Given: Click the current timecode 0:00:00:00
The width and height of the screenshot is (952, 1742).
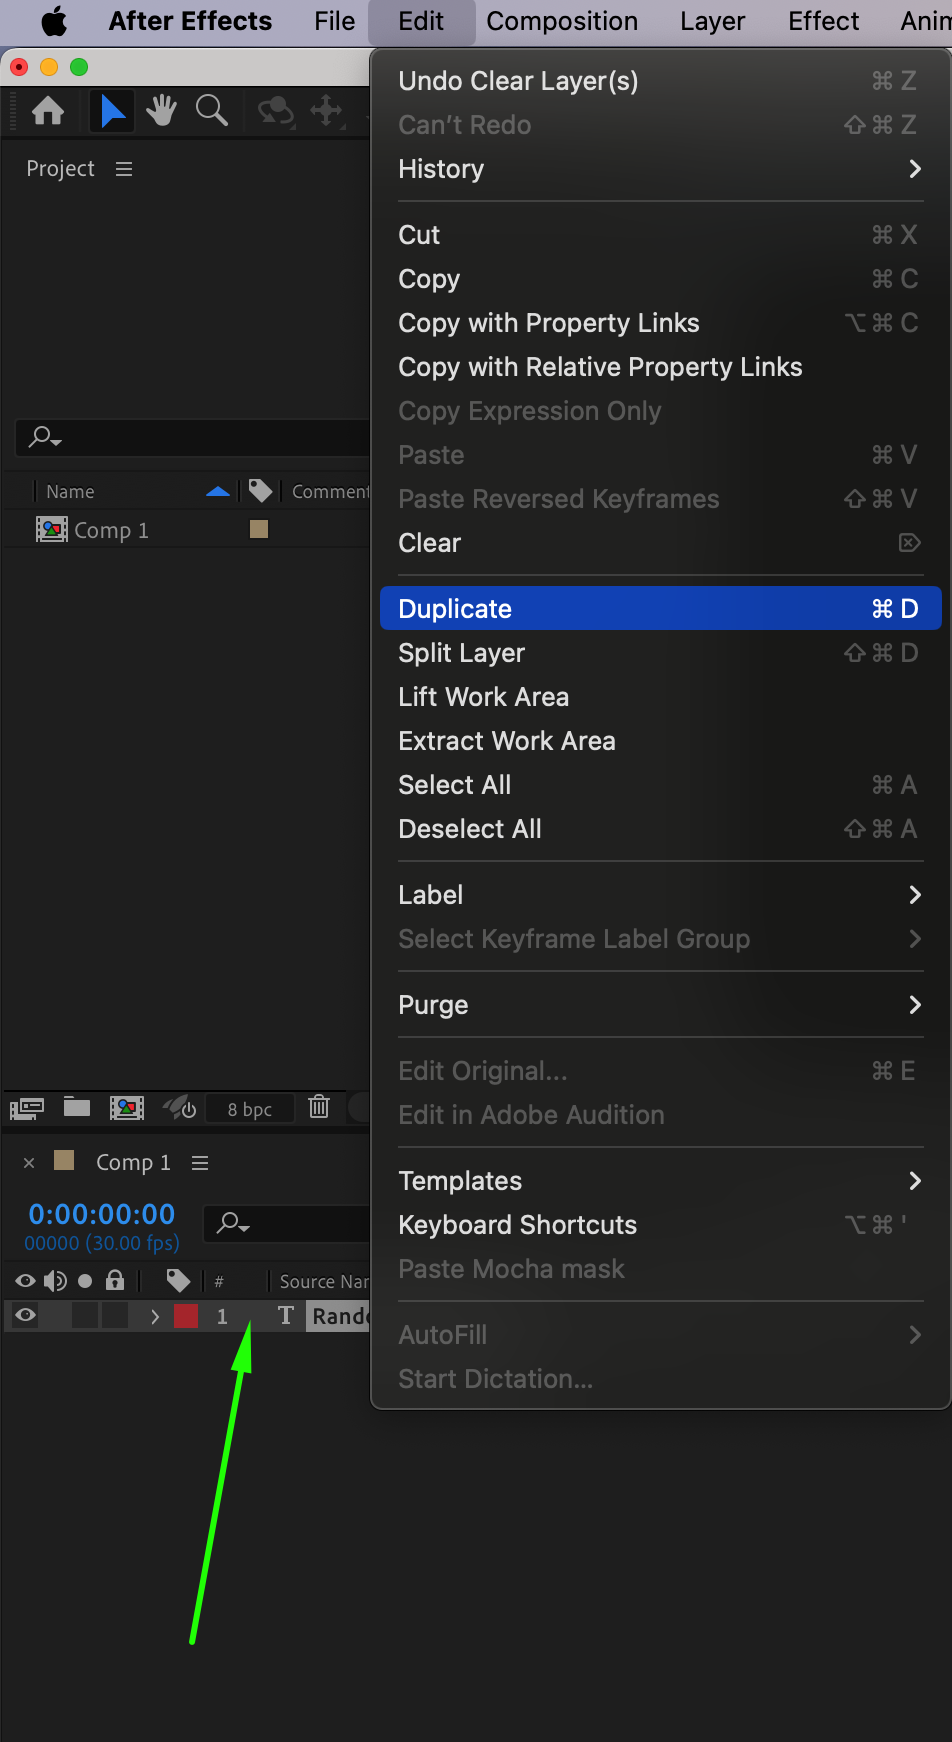Looking at the screenshot, I should [102, 1214].
